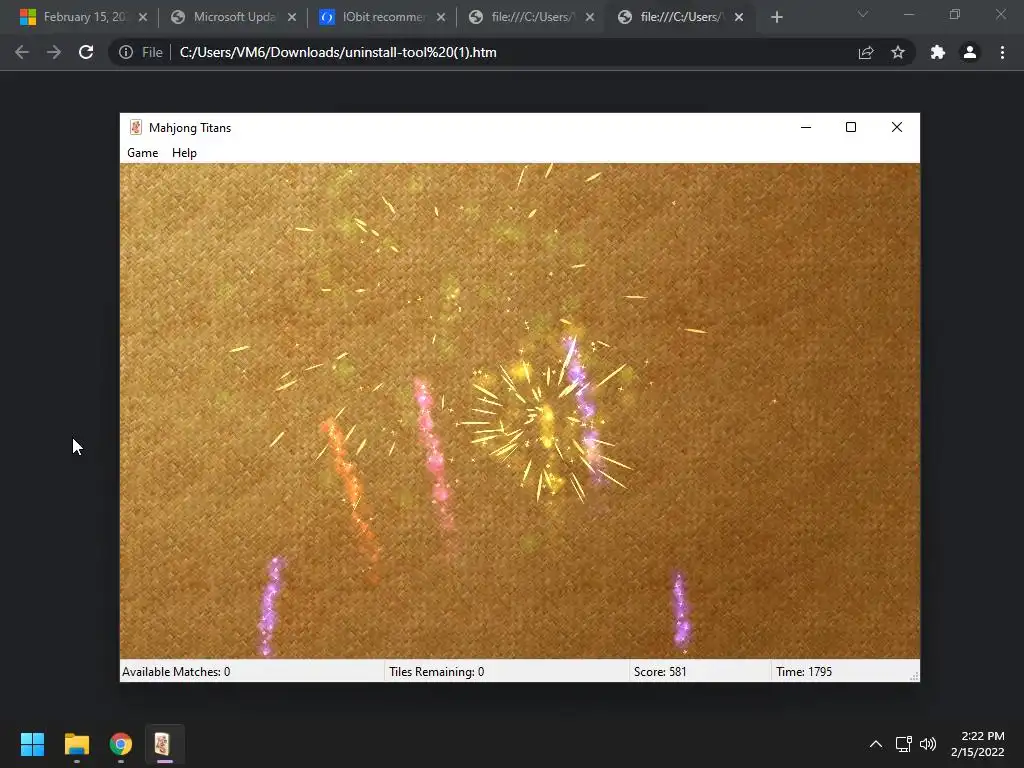Click the IObit tab favicon

pyautogui.click(x=327, y=17)
